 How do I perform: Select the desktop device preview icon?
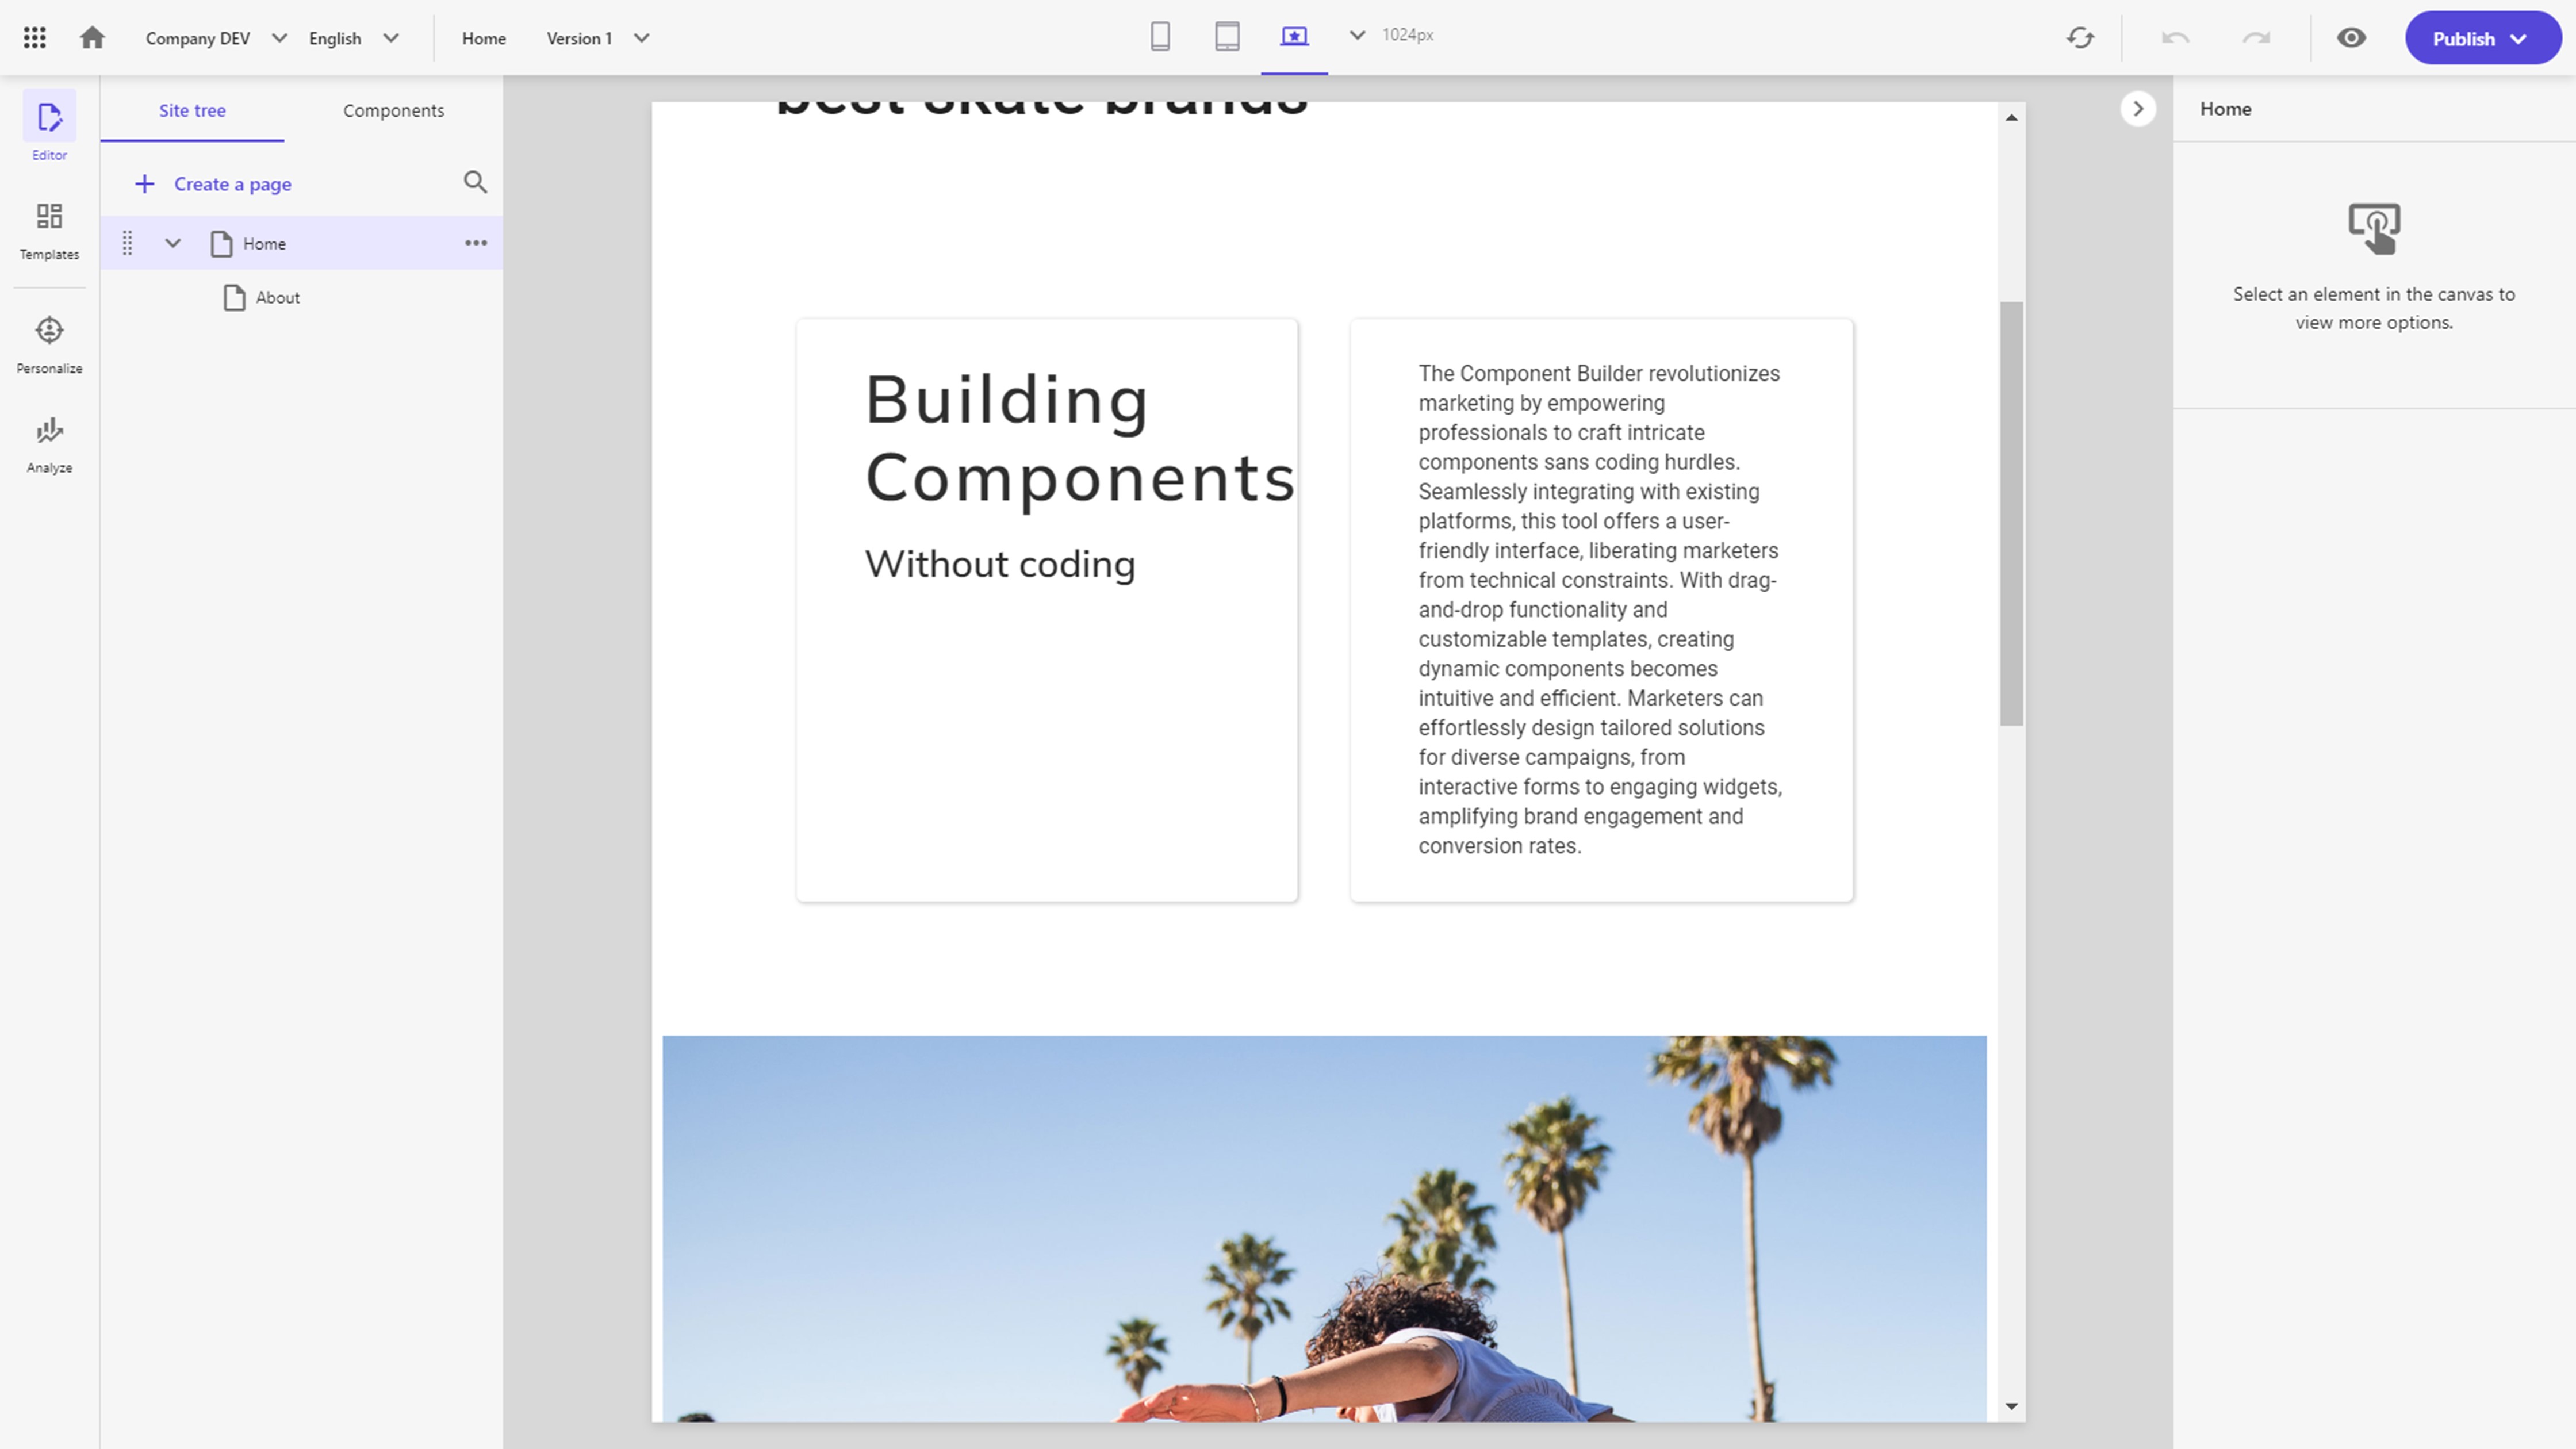tap(1294, 37)
